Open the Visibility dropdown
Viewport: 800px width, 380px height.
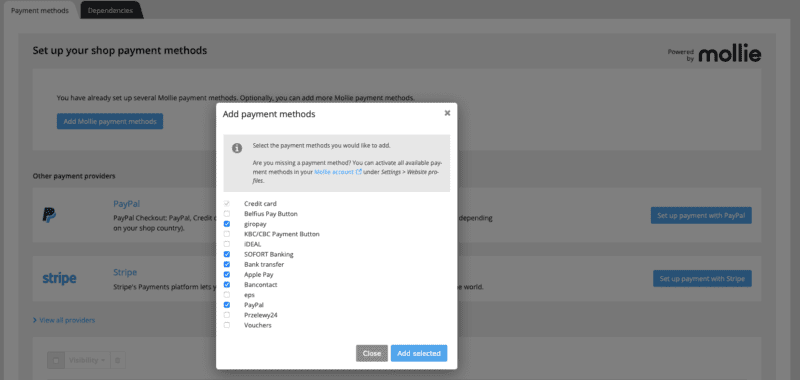point(87,360)
